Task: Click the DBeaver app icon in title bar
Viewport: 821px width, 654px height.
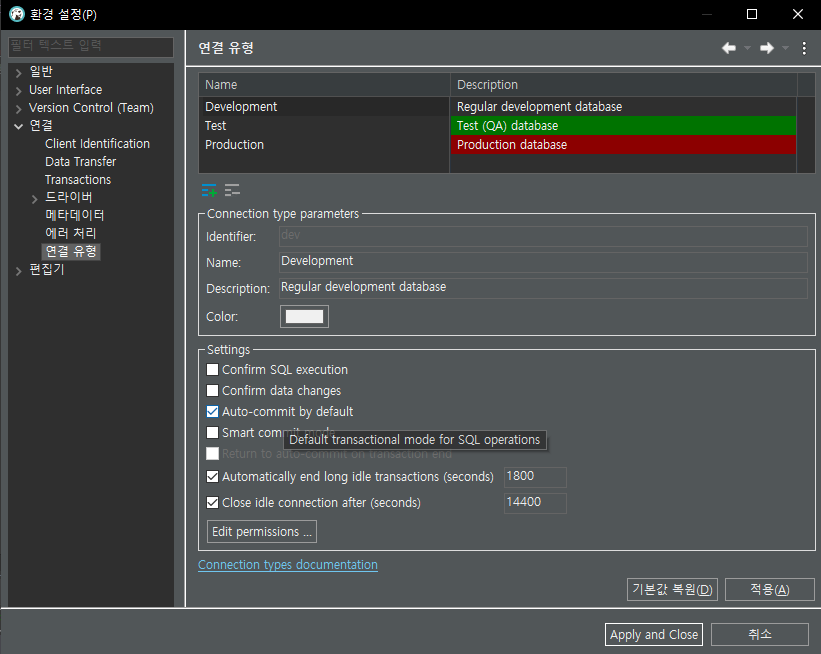Action: (x=17, y=14)
